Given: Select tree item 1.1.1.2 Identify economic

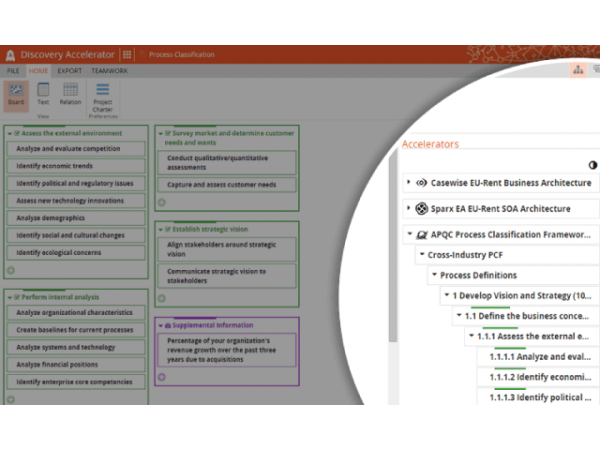Looking at the screenshot, I should [x=539, y=377].
